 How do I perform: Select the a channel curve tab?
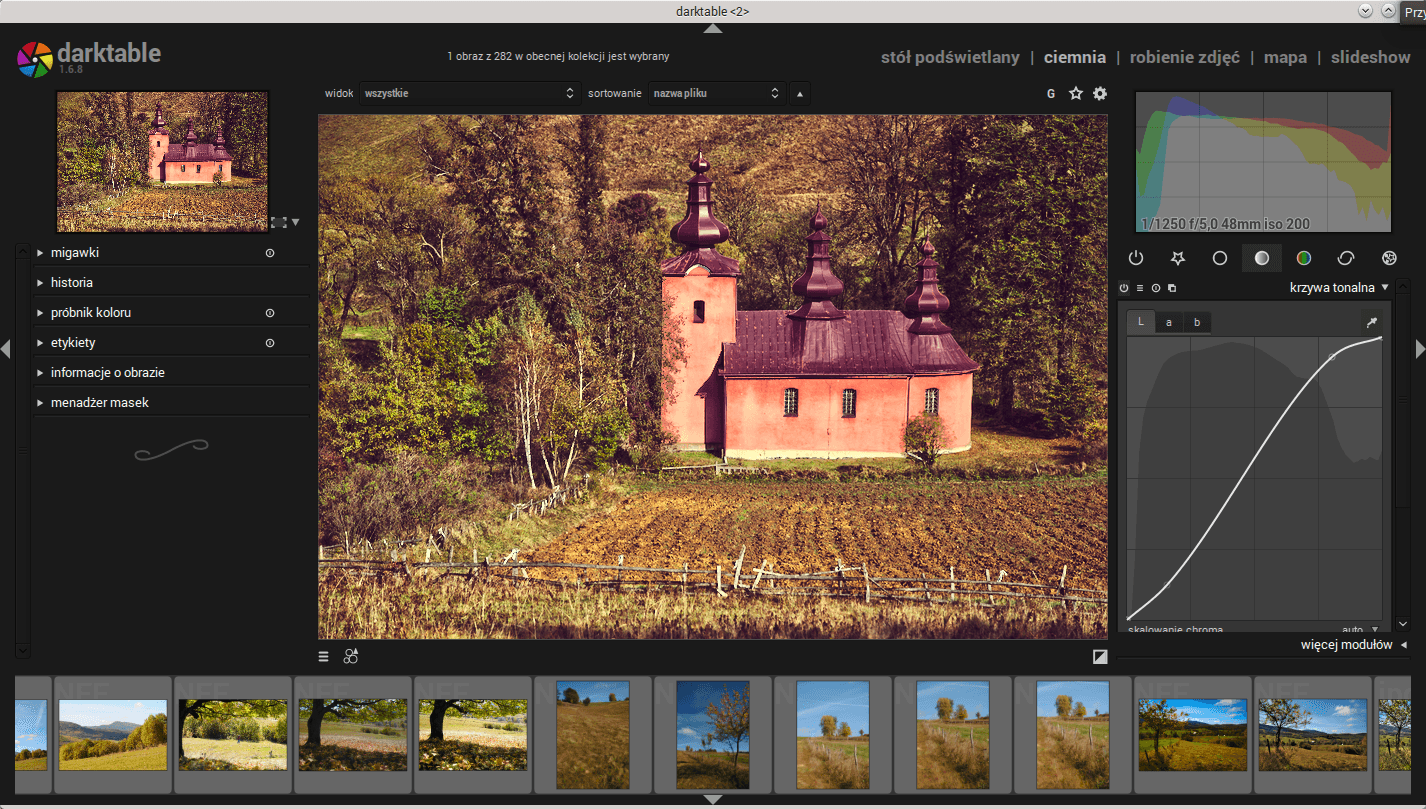click(x=1169, y=322)
